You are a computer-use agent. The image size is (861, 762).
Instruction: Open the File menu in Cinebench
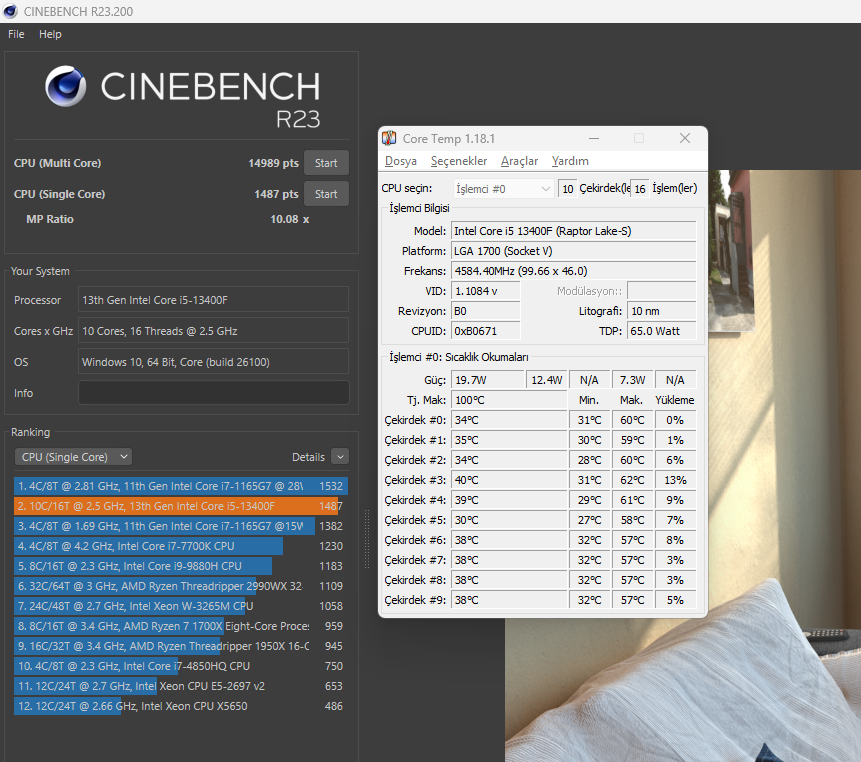16,34
